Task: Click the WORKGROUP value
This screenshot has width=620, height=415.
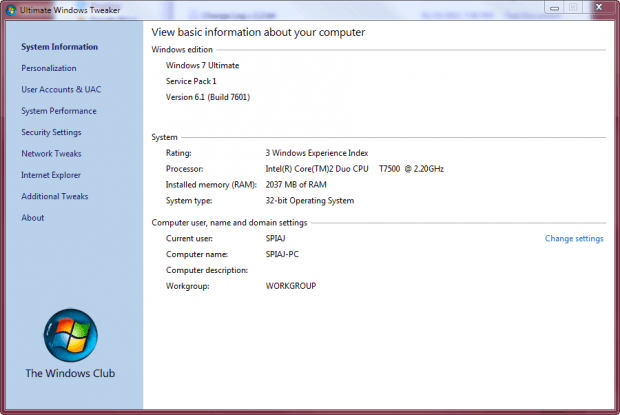Action: (x=291, y=286)
